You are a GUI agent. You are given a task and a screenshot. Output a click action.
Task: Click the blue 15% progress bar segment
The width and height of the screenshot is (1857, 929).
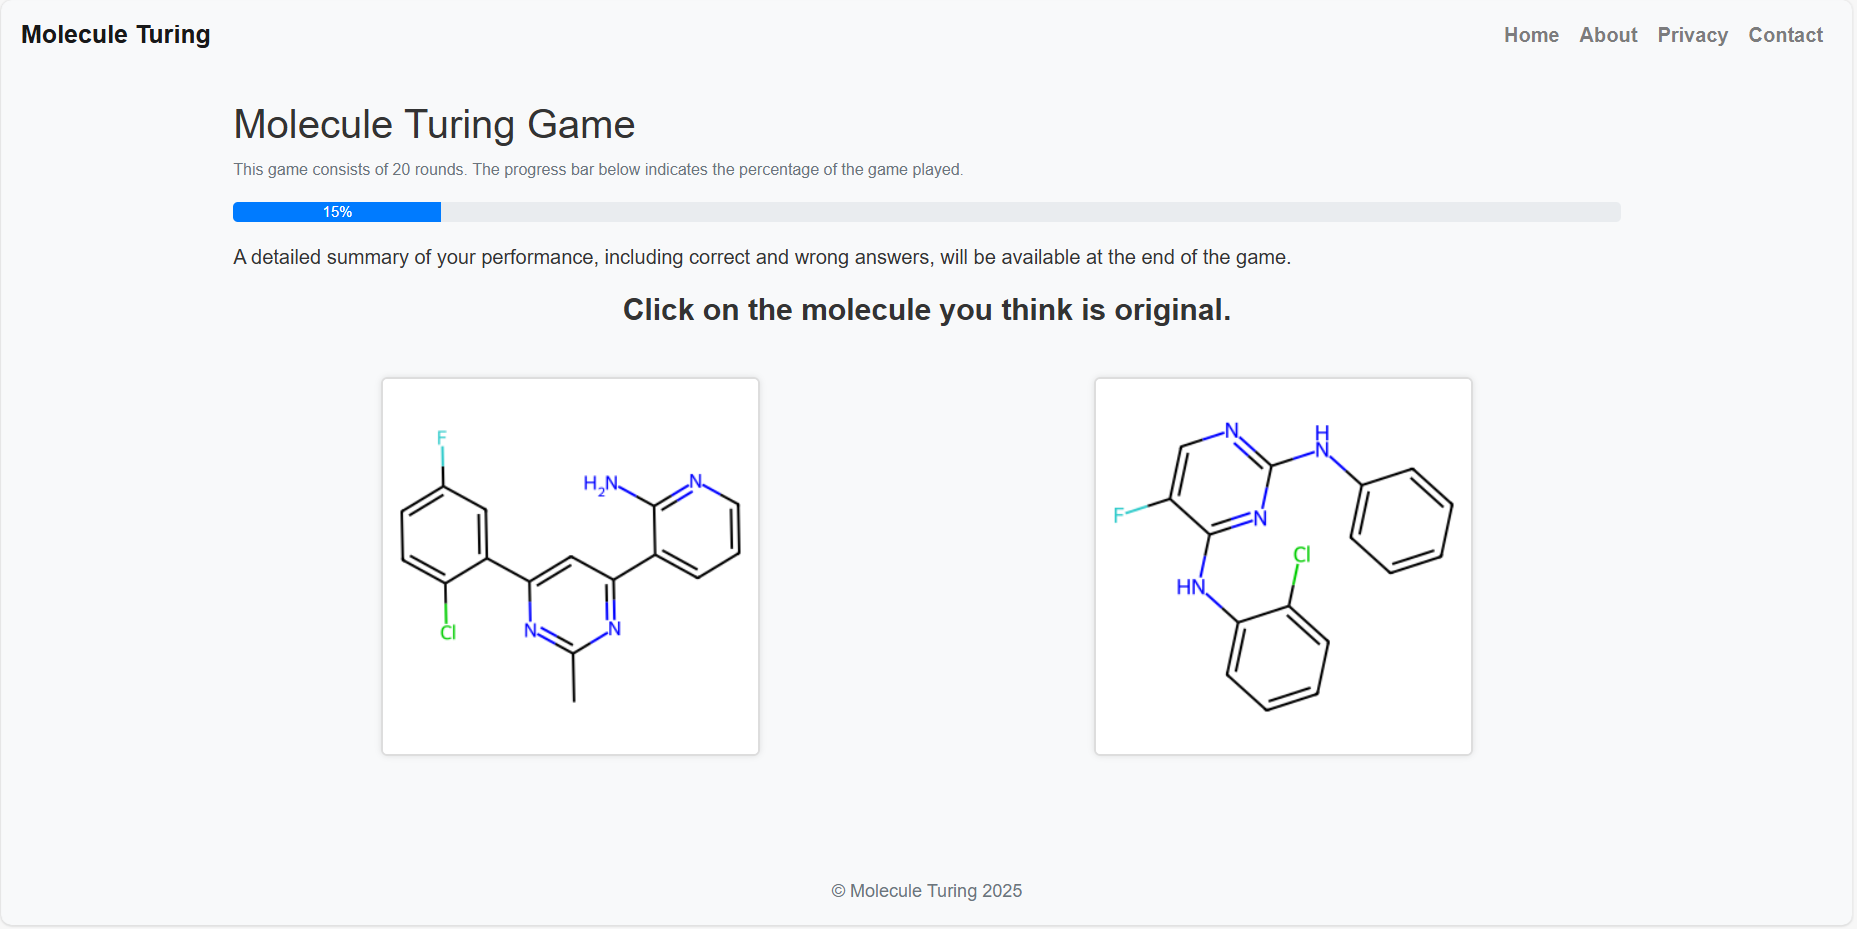click(x=337, y=212)
